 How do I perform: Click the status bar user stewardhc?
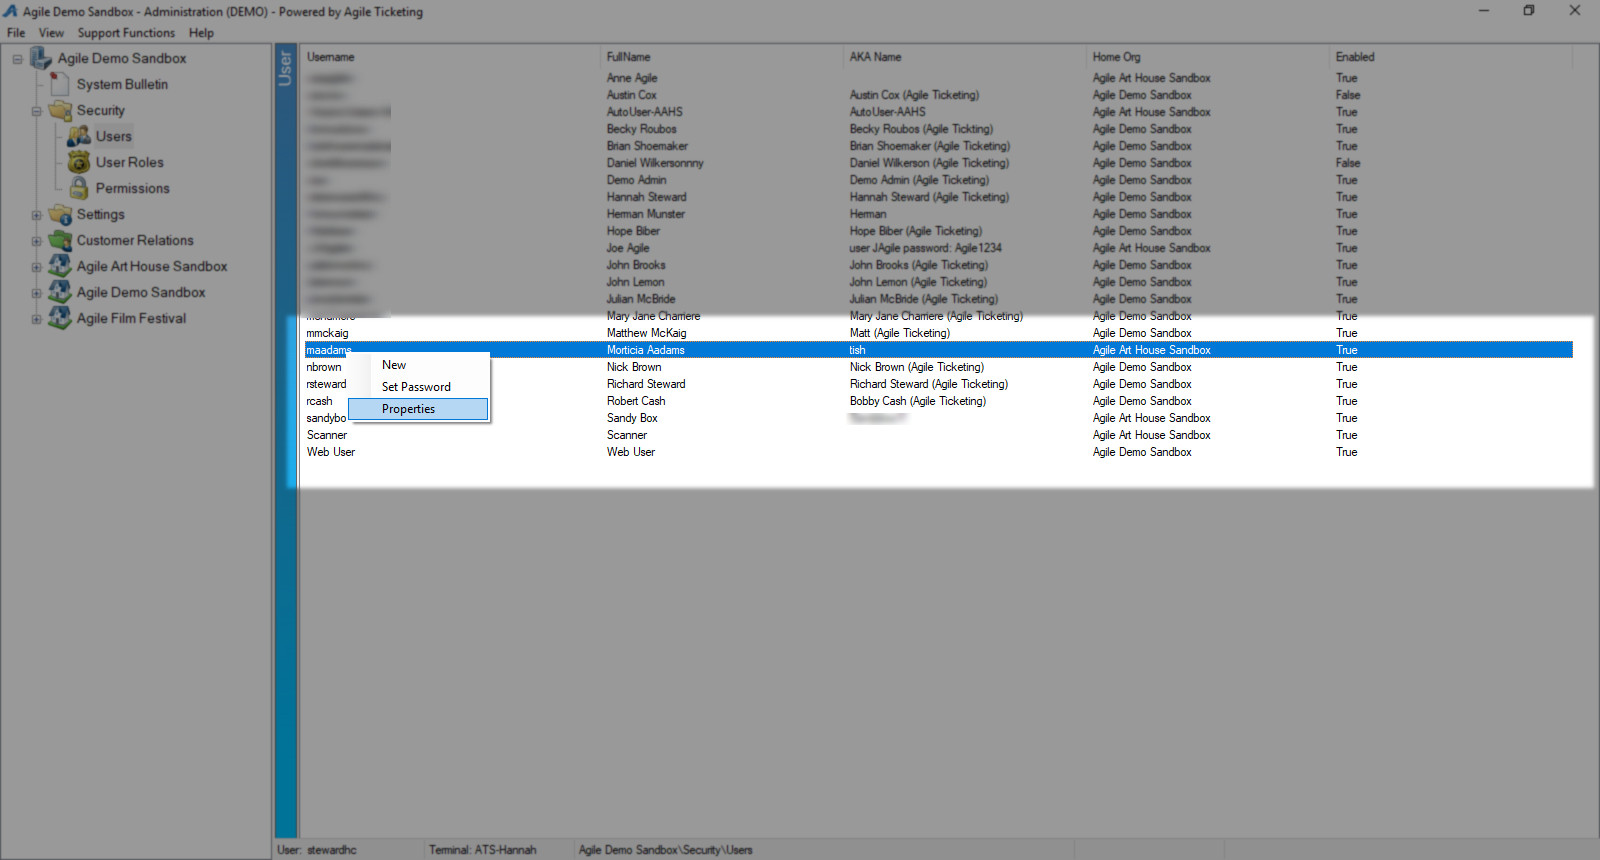317,850
